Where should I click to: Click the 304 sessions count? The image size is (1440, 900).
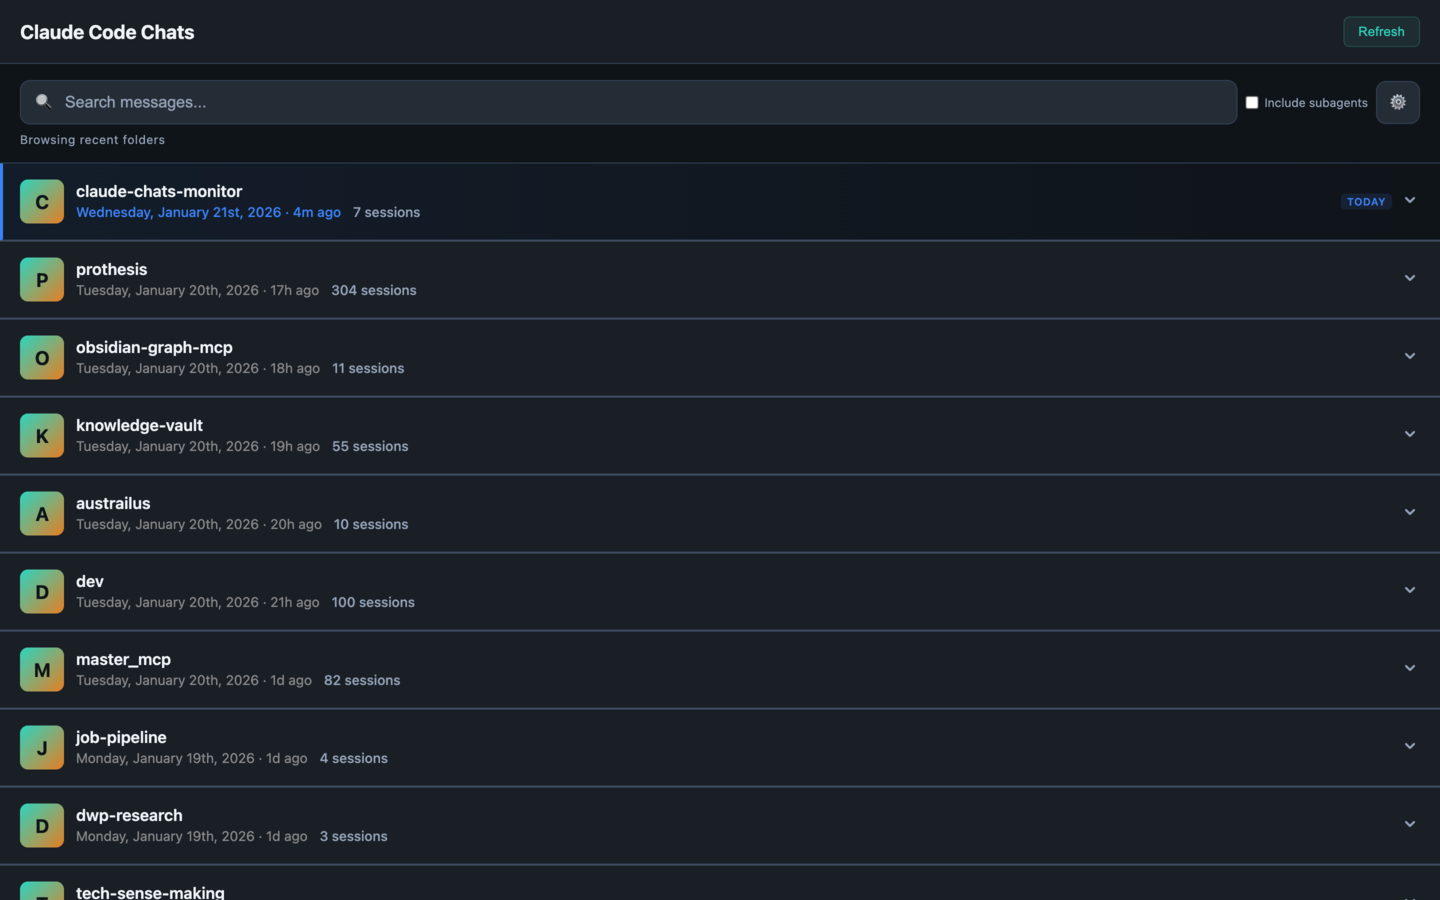[374, 290]
